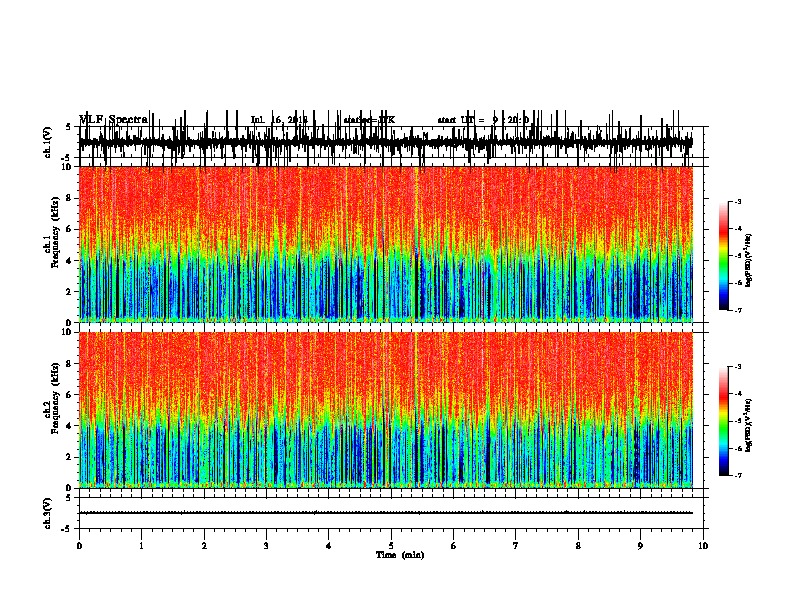792x612 pixels.
Task: Click time axis tick label '4'
Action: pyautogui.click(x=329, y=546)
